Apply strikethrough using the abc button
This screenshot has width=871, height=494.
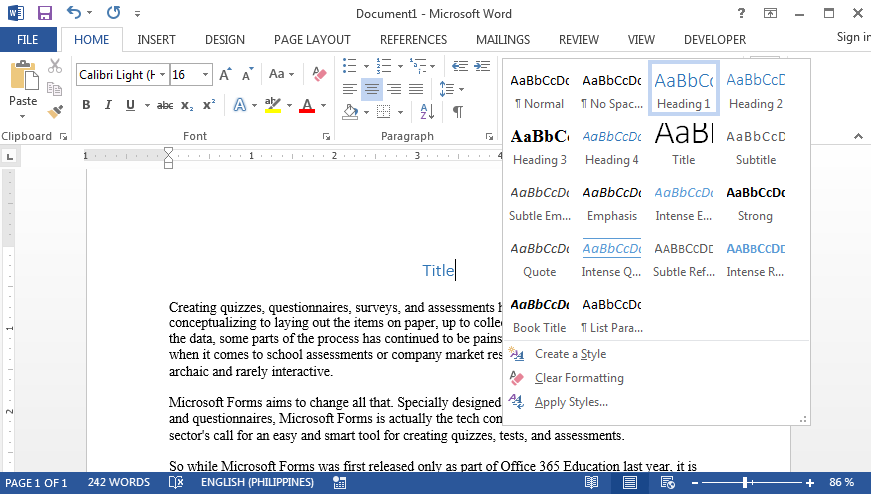coord(165,105)
